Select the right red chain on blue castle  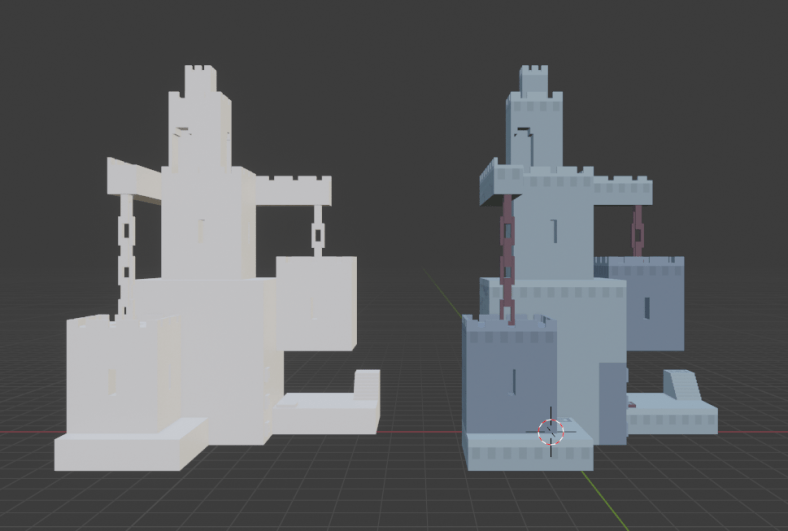[x=637, y=230]
